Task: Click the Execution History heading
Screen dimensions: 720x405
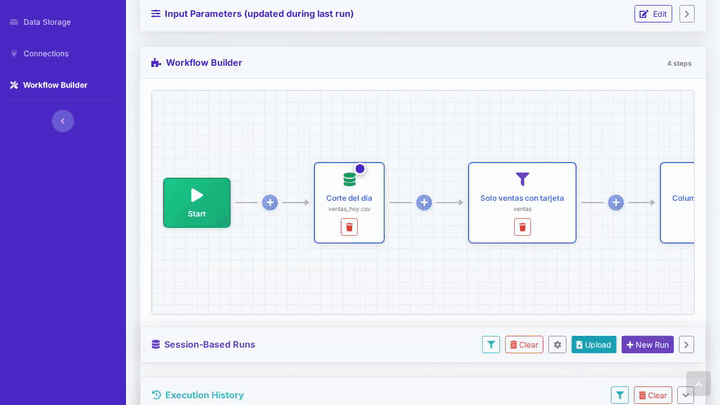Action: [204, 395]
